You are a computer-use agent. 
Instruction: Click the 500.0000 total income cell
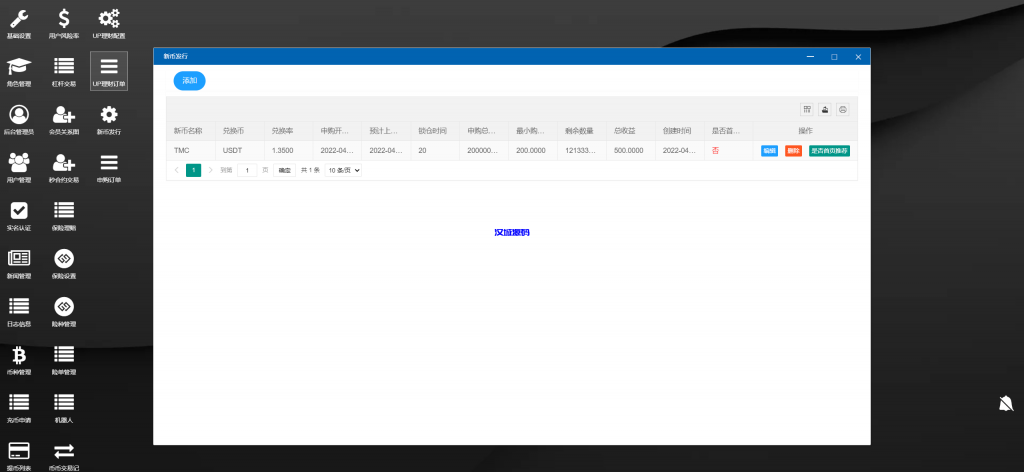coord(629,151)
